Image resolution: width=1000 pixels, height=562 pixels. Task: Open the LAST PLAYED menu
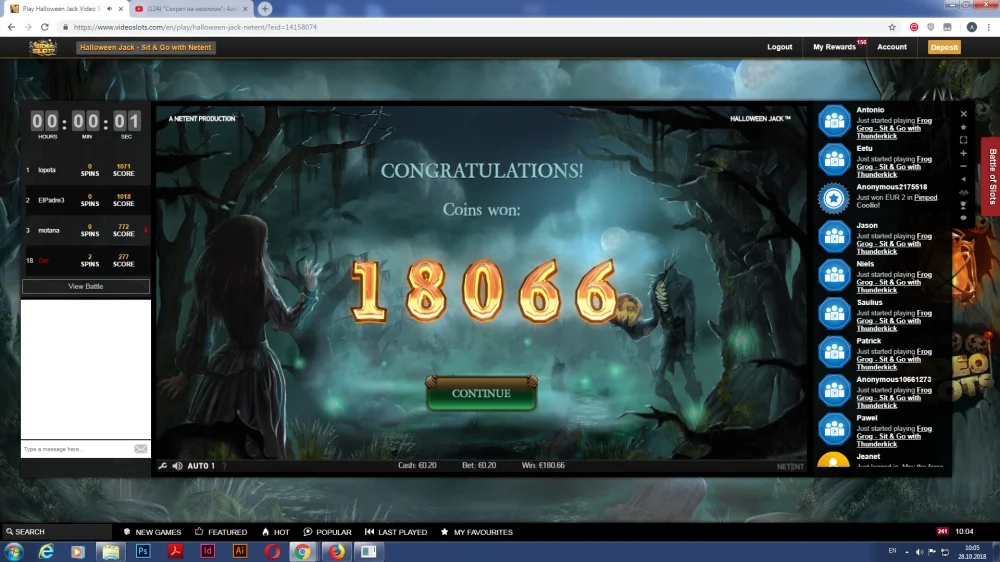(396, 532)
